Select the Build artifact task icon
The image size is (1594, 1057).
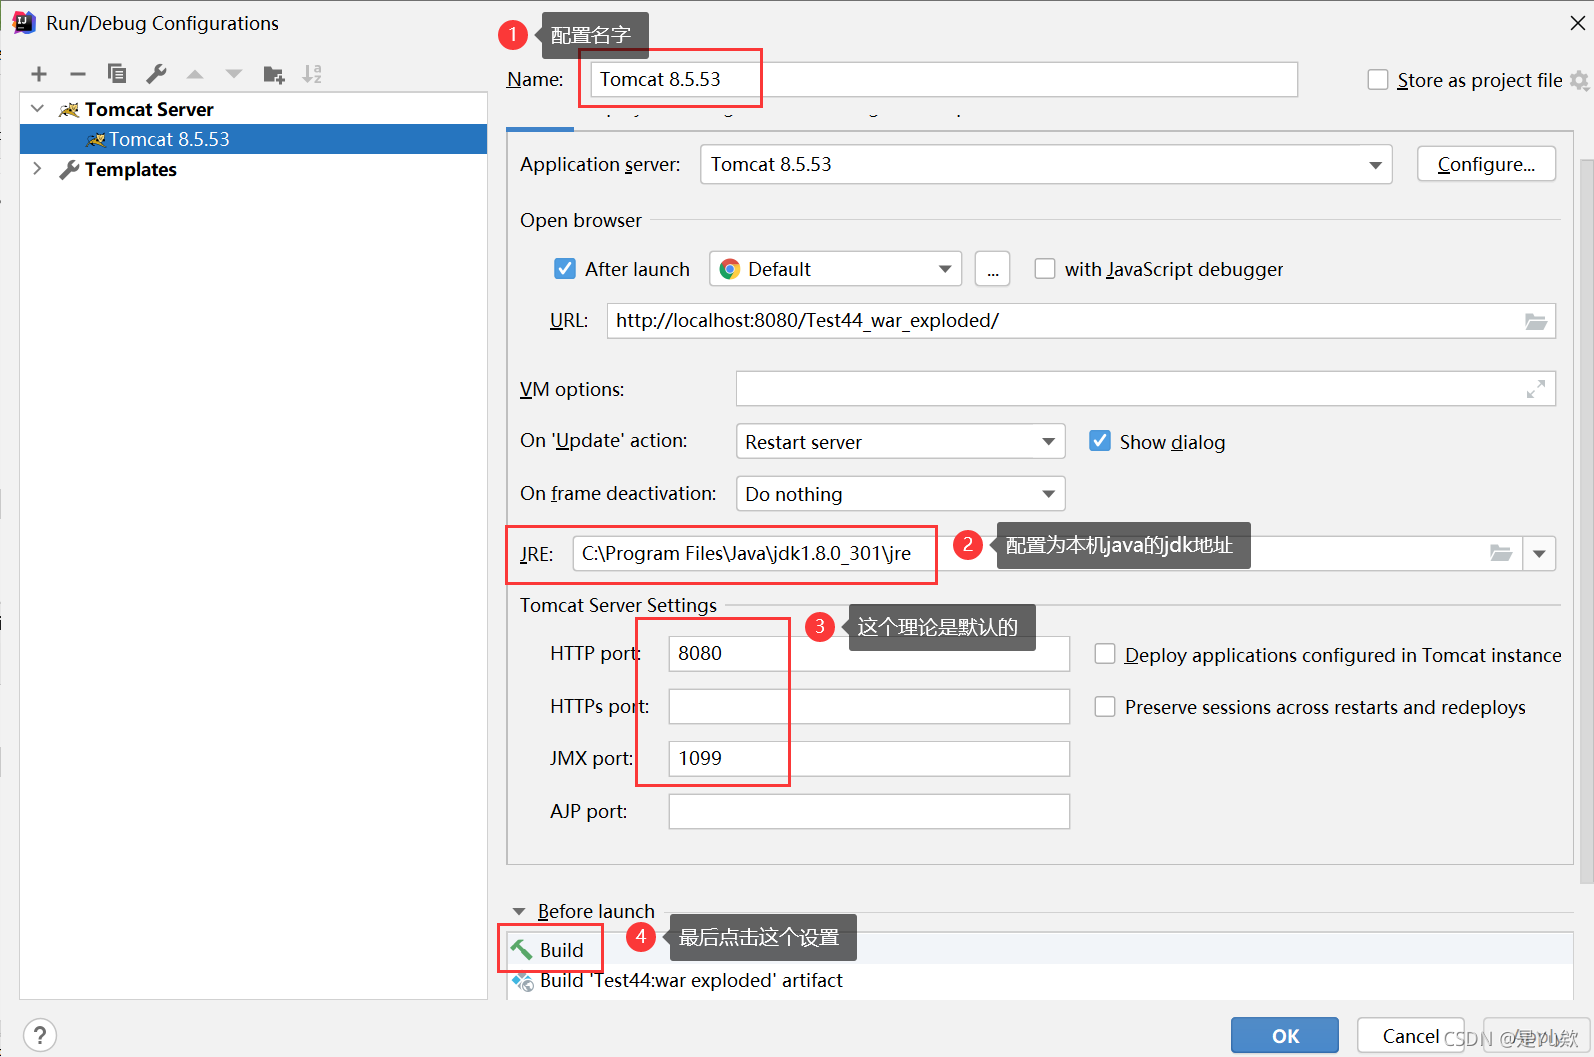pyautogui.click(x=522, y=981)
